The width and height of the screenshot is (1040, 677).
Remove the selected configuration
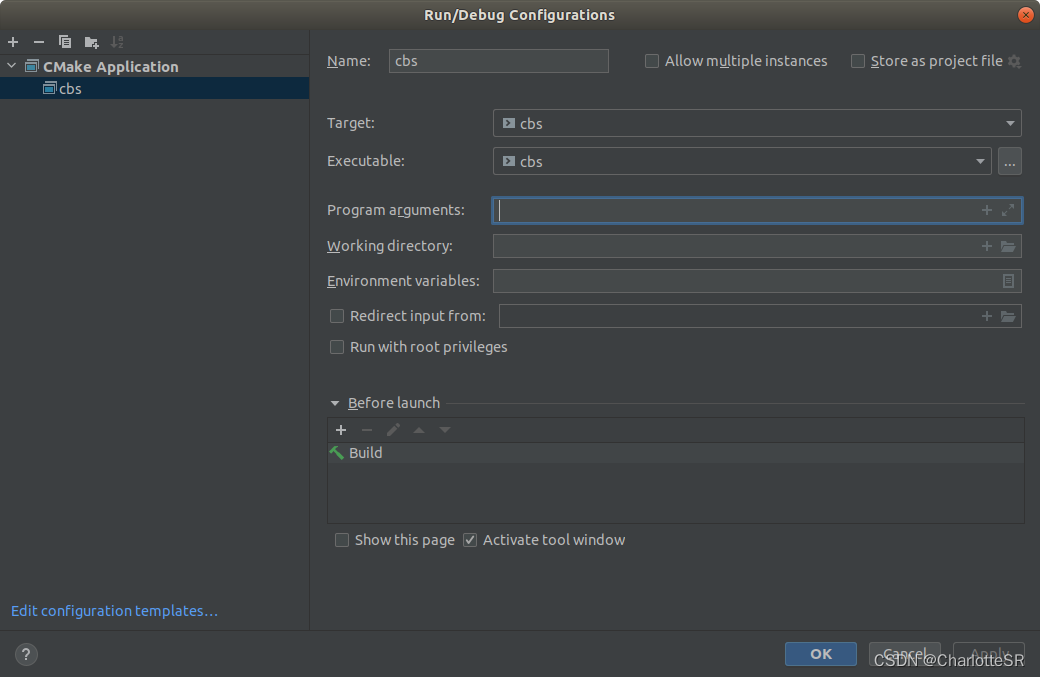pyautogui.click(x=37, y=42)
